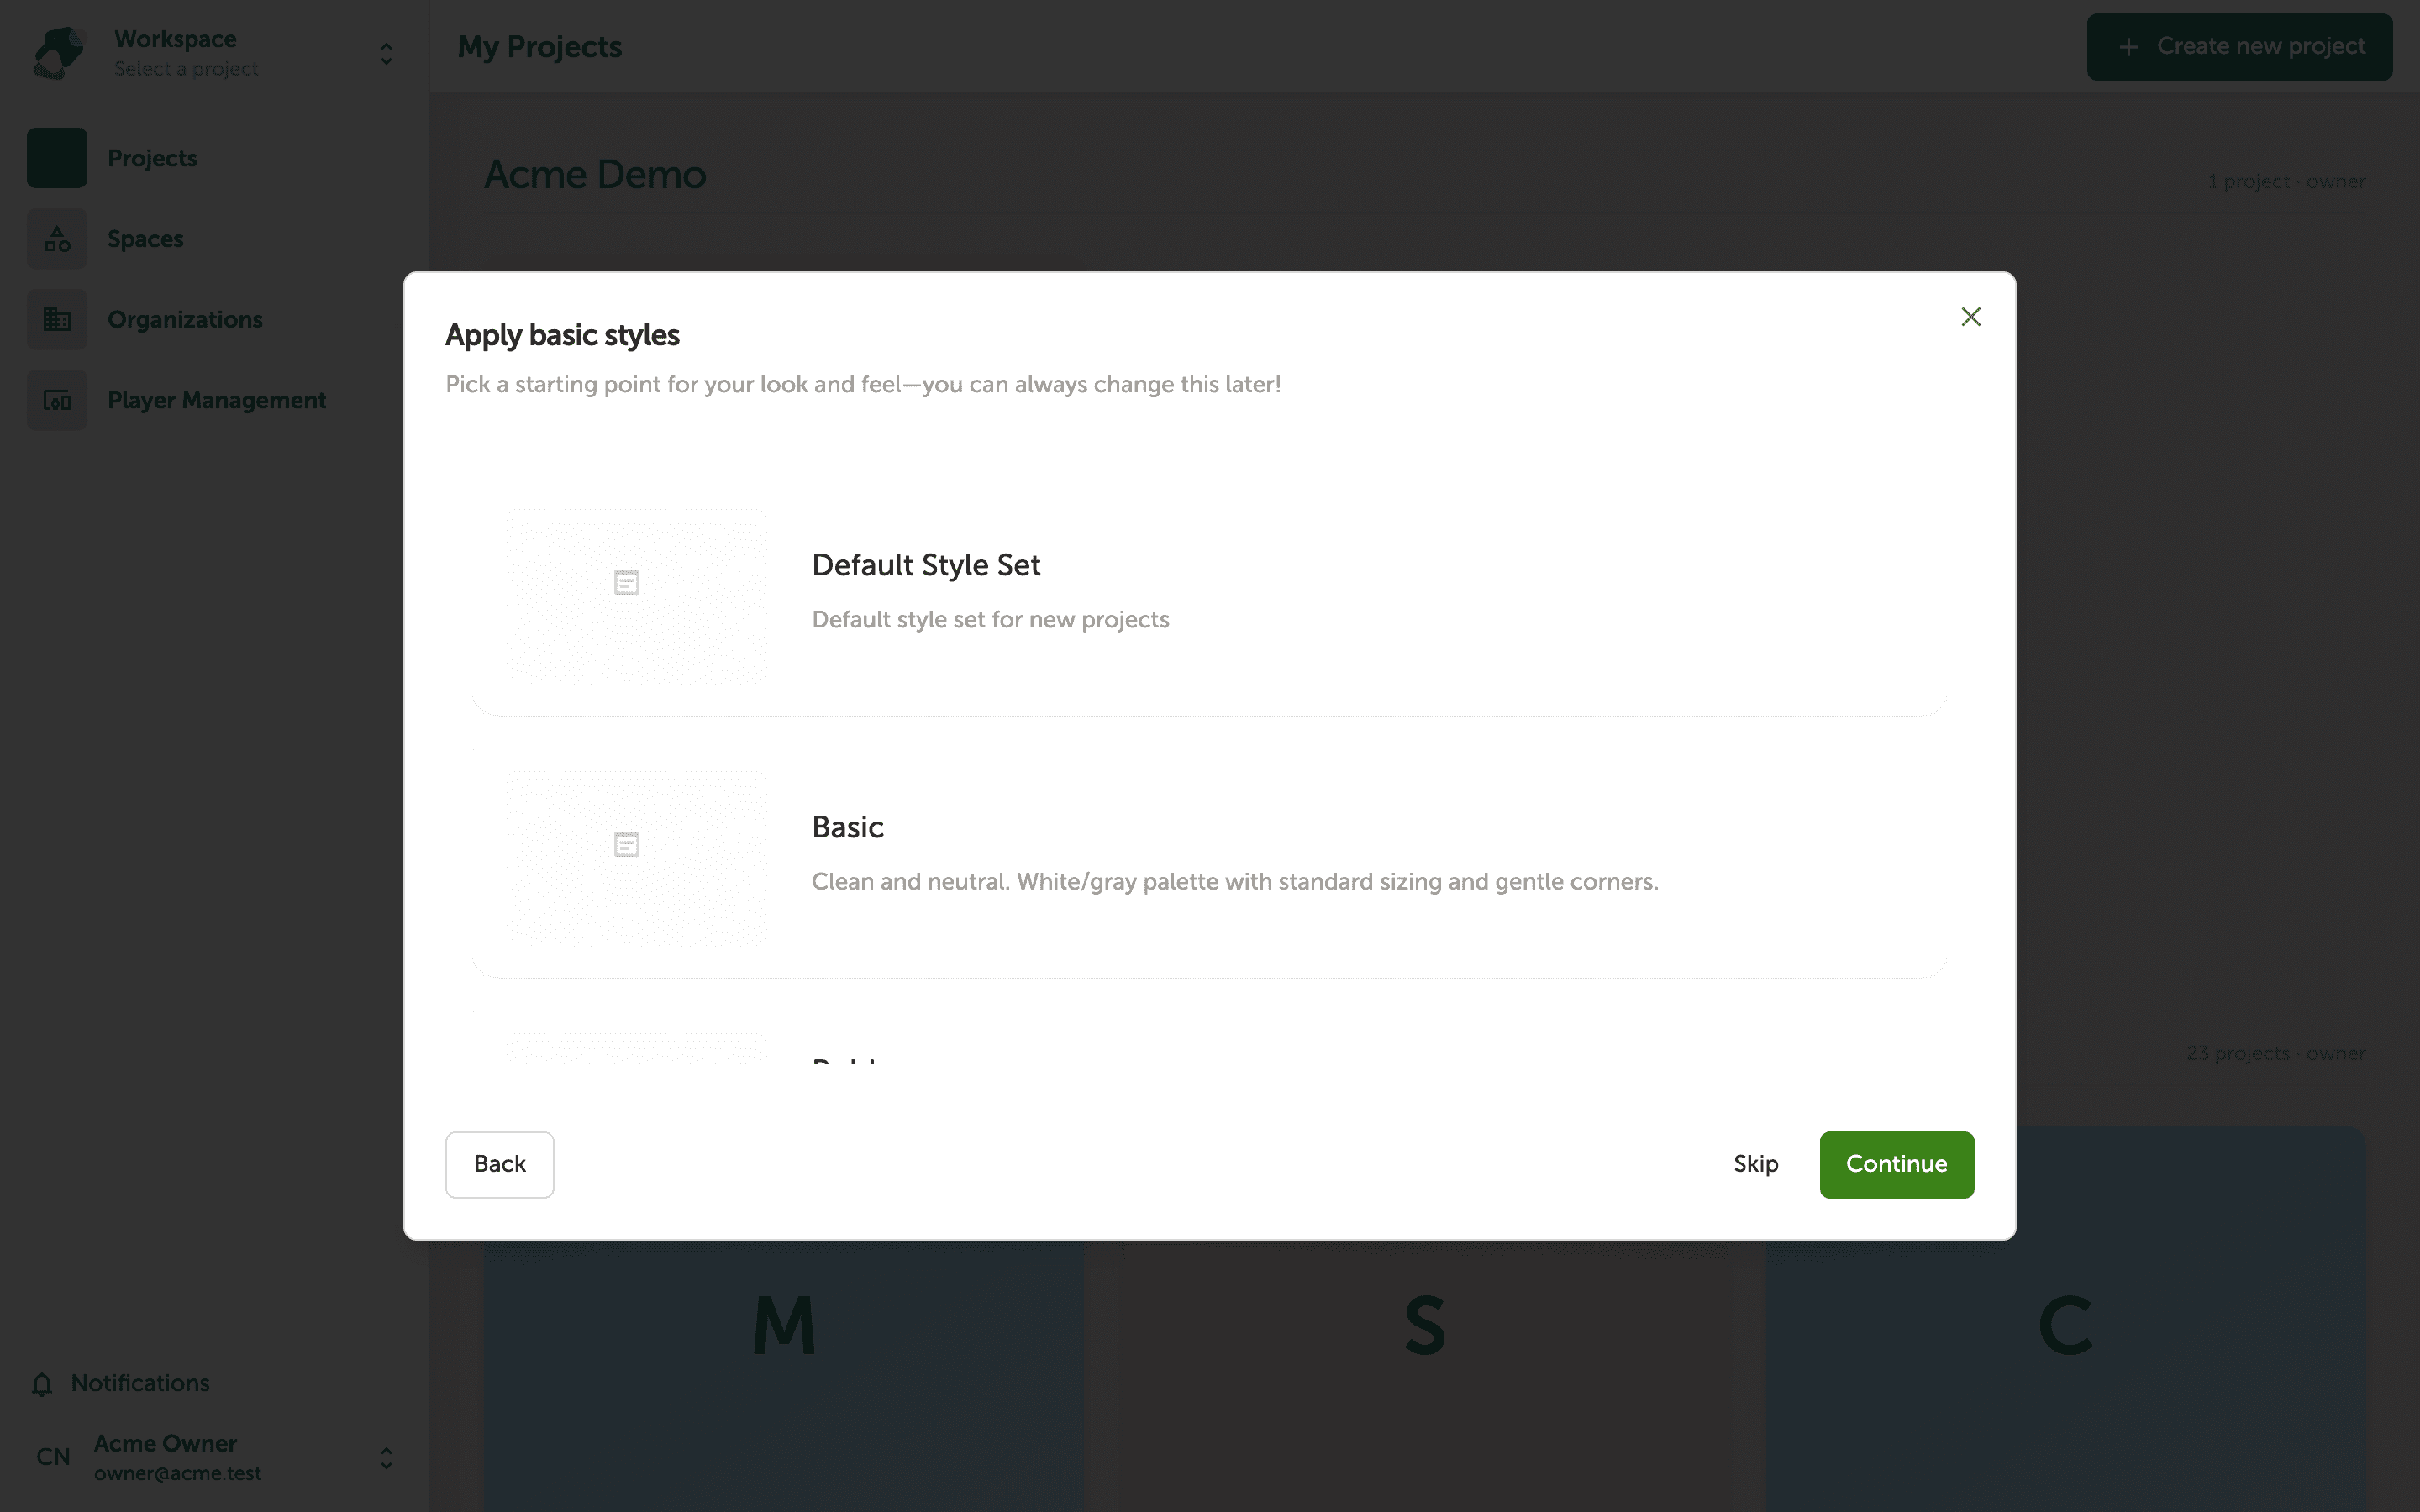Image resolution: width=2420 pixels, height=1512 pixels.
Task: Click the document icon in Basic preview
Action: [627, 845]
